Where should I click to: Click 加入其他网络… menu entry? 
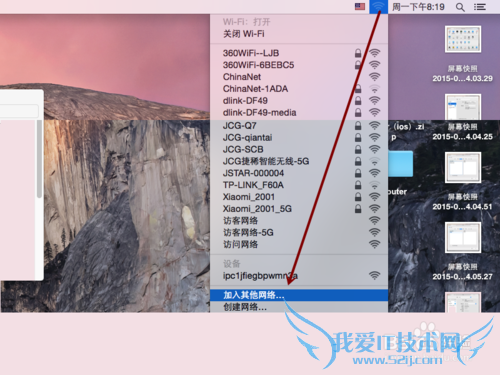299,295
